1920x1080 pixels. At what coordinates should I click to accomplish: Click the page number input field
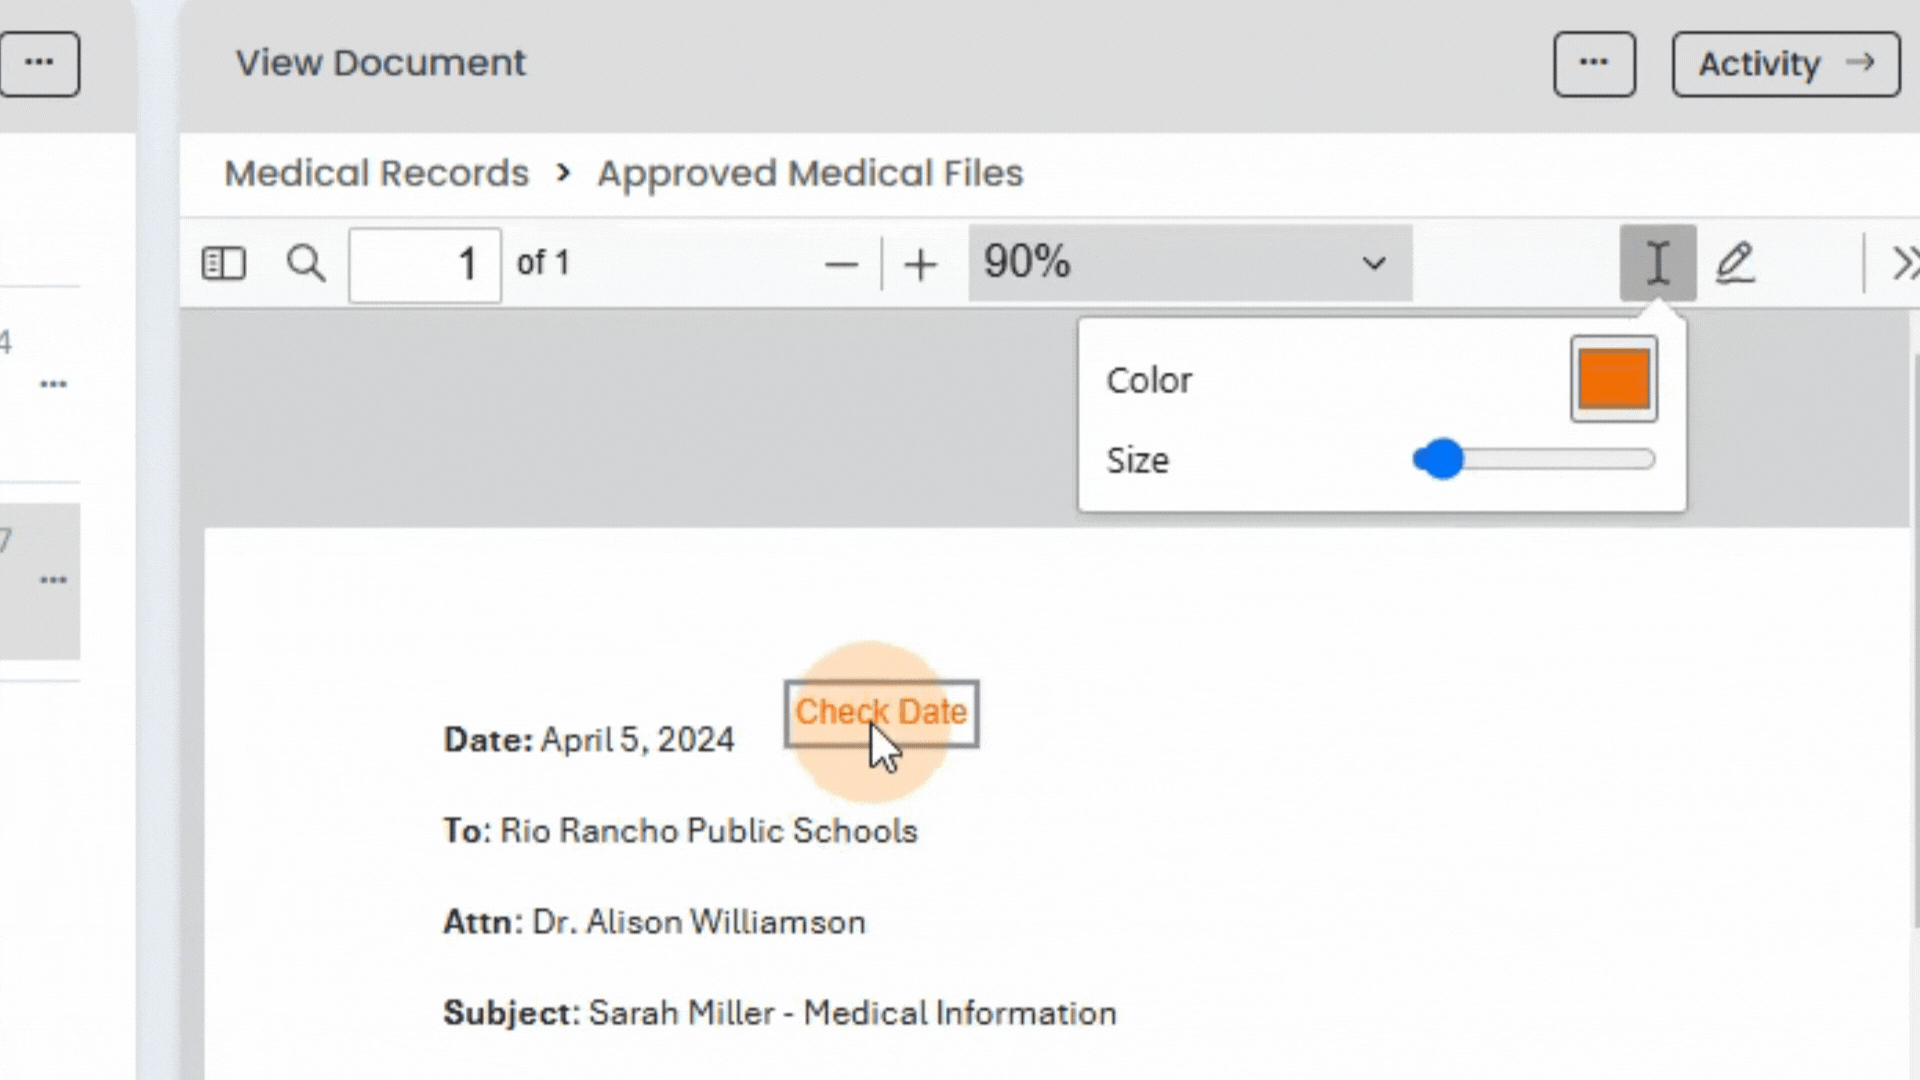[x=424, y=263]
